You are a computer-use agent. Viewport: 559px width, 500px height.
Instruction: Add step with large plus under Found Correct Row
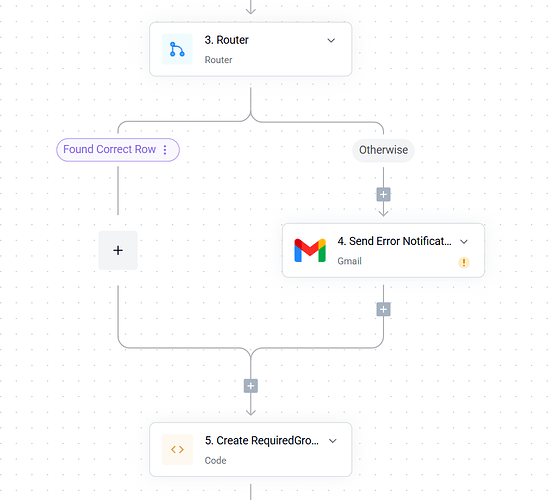118,251
